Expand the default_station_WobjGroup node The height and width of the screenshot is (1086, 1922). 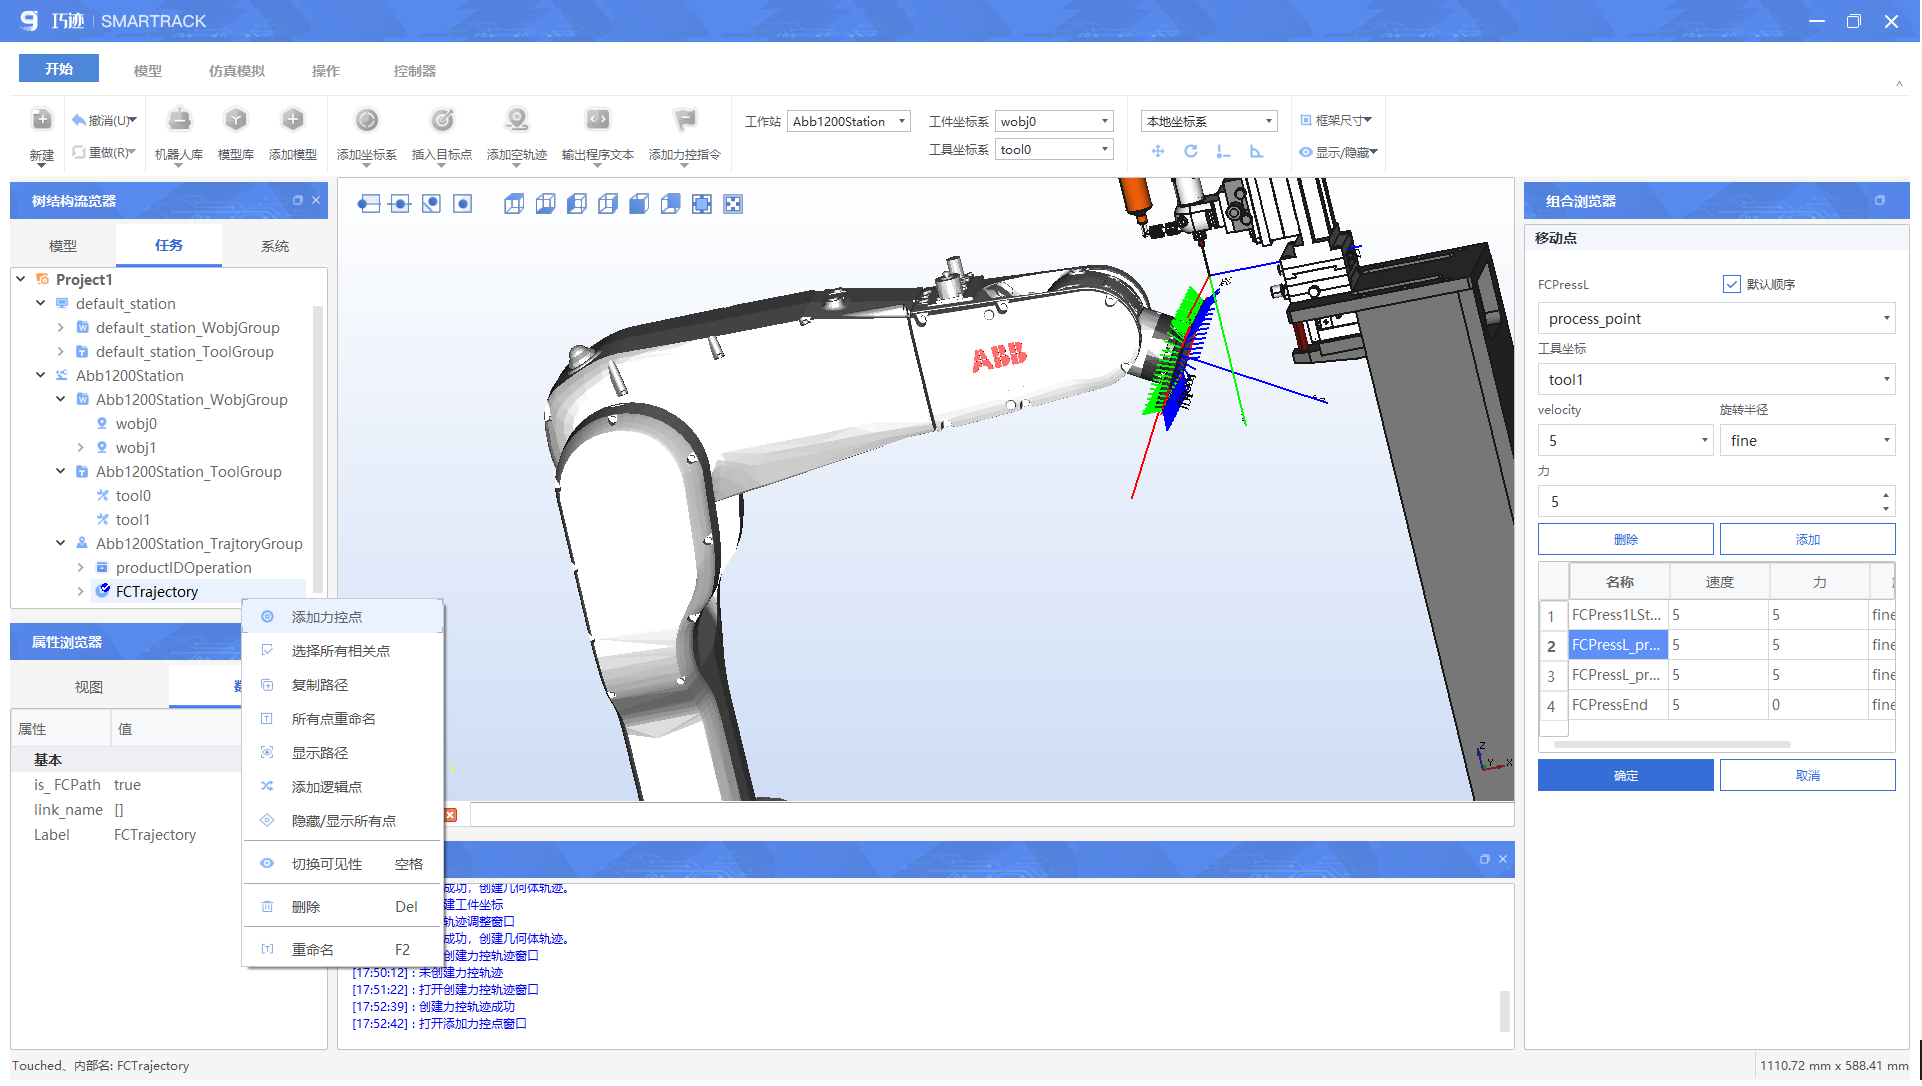[x=61, y=327]
